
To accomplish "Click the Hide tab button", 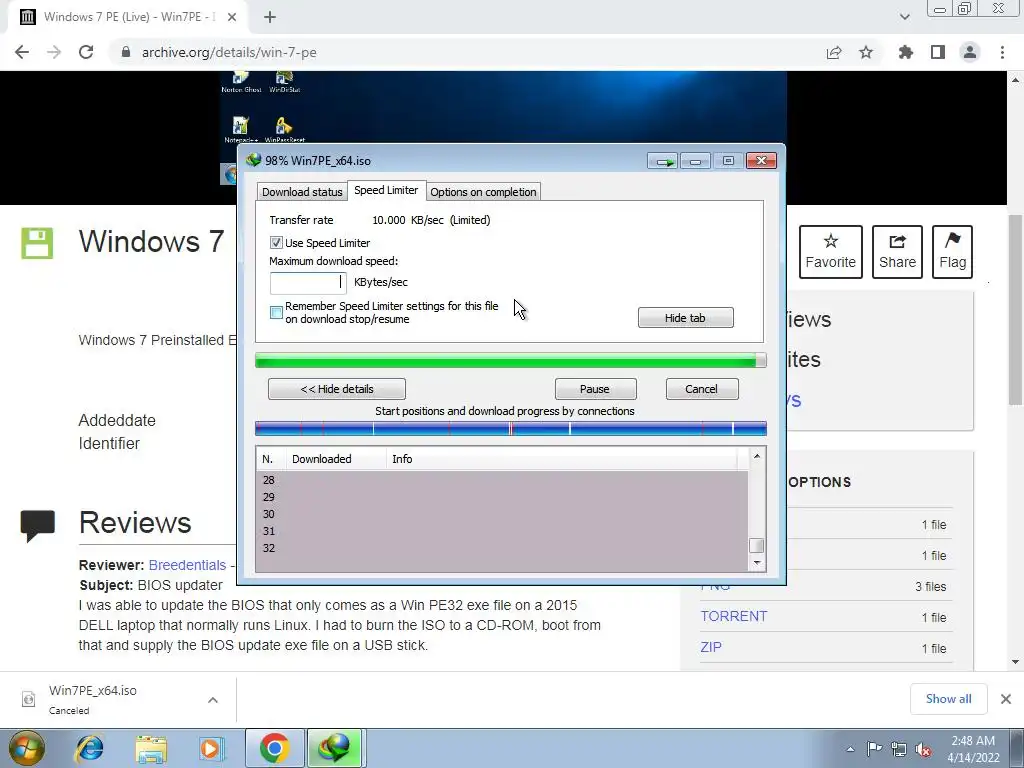I will (x=685, y=318).
